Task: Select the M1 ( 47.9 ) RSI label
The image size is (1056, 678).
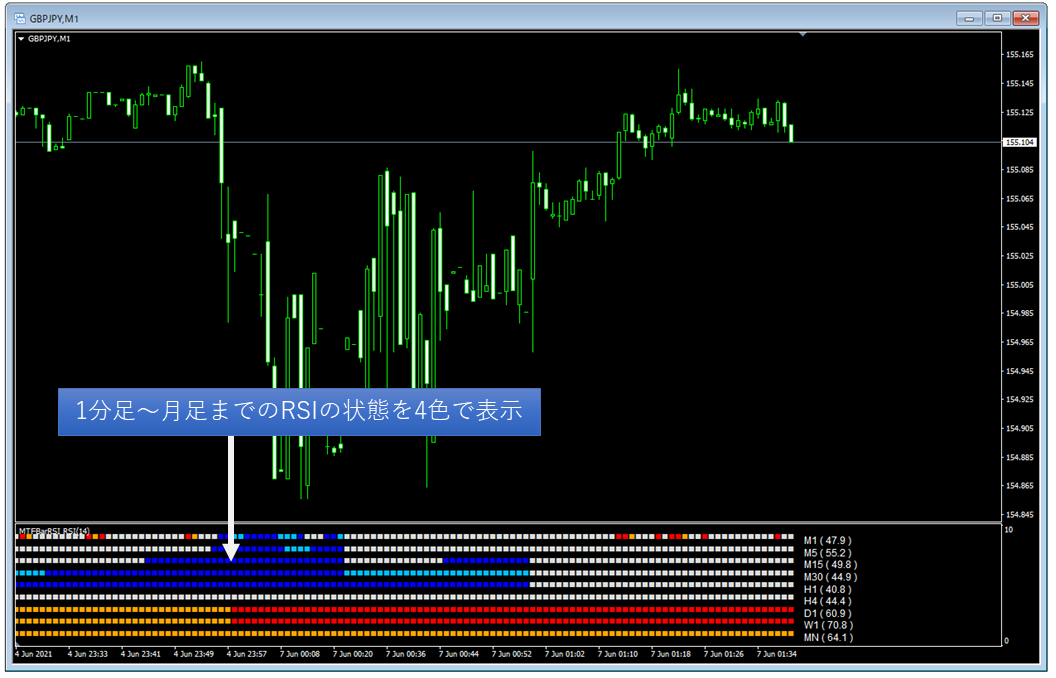Action: (827, 541)
